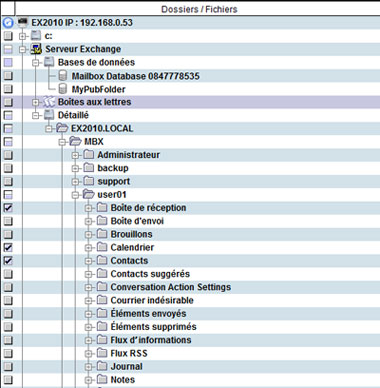Expand the support mailbox node
This screenshot has width=380, height=388.
click(75, 182)
